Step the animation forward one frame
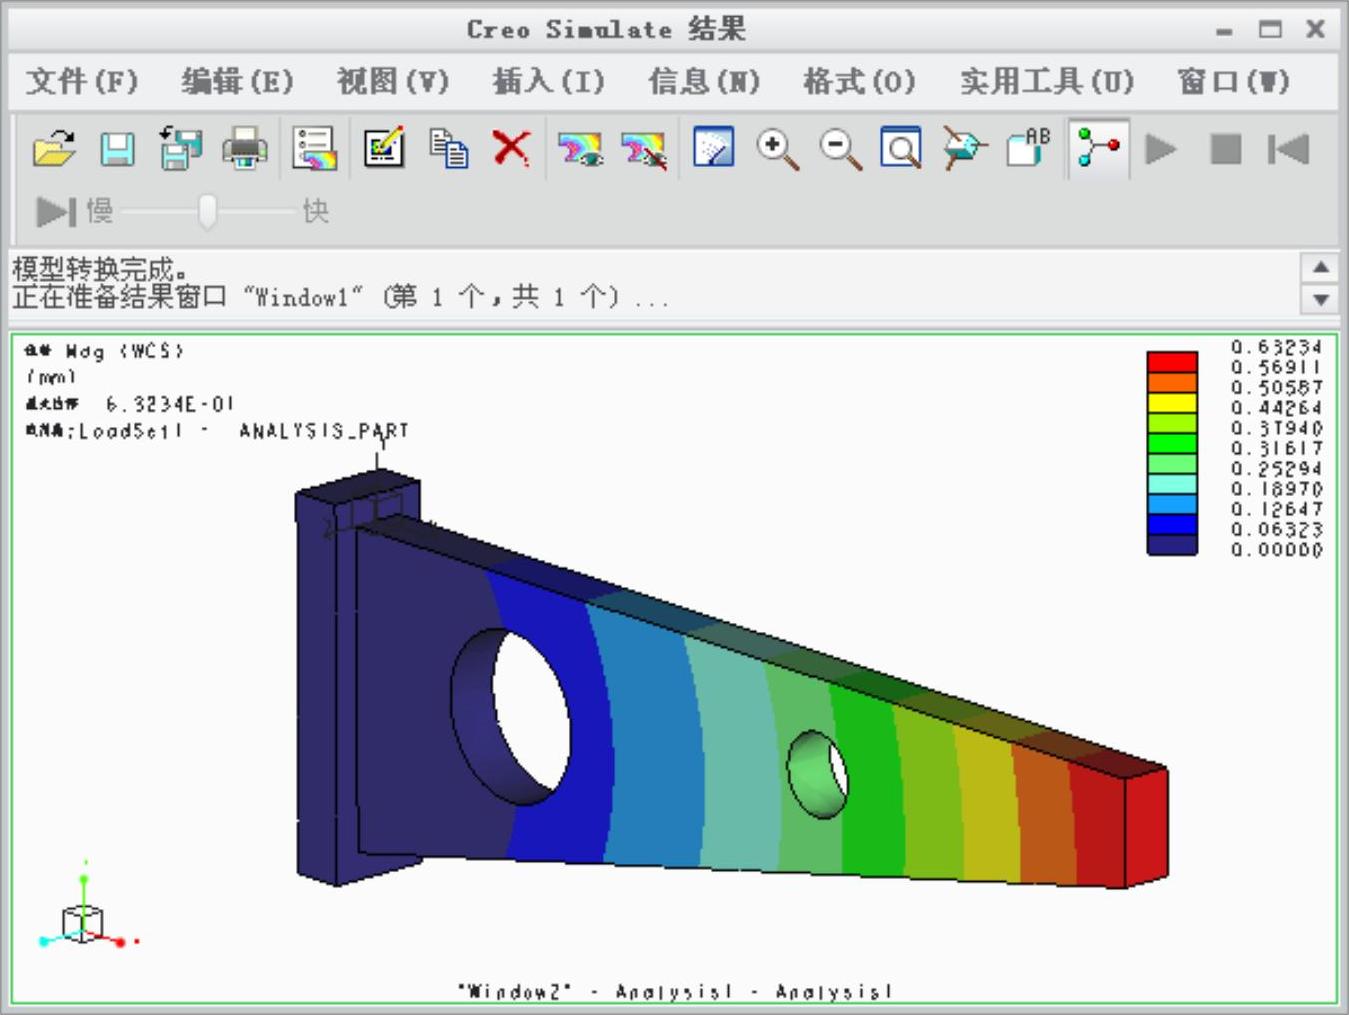The height and width of the screenshot is (1015, 1349). (56, 211)
